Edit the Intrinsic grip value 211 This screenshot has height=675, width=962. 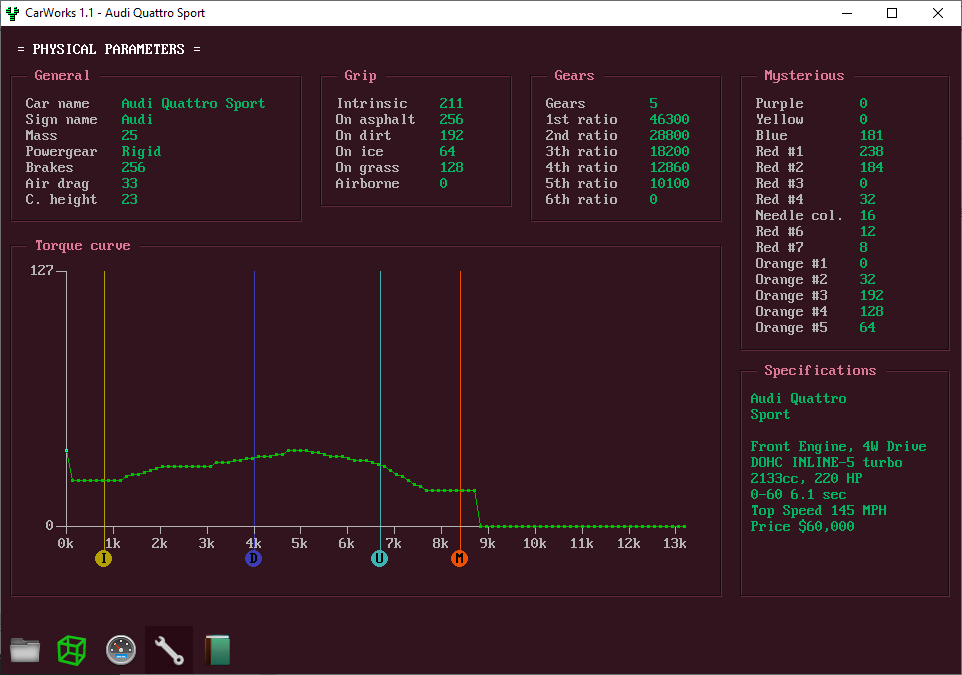point(451,104)
